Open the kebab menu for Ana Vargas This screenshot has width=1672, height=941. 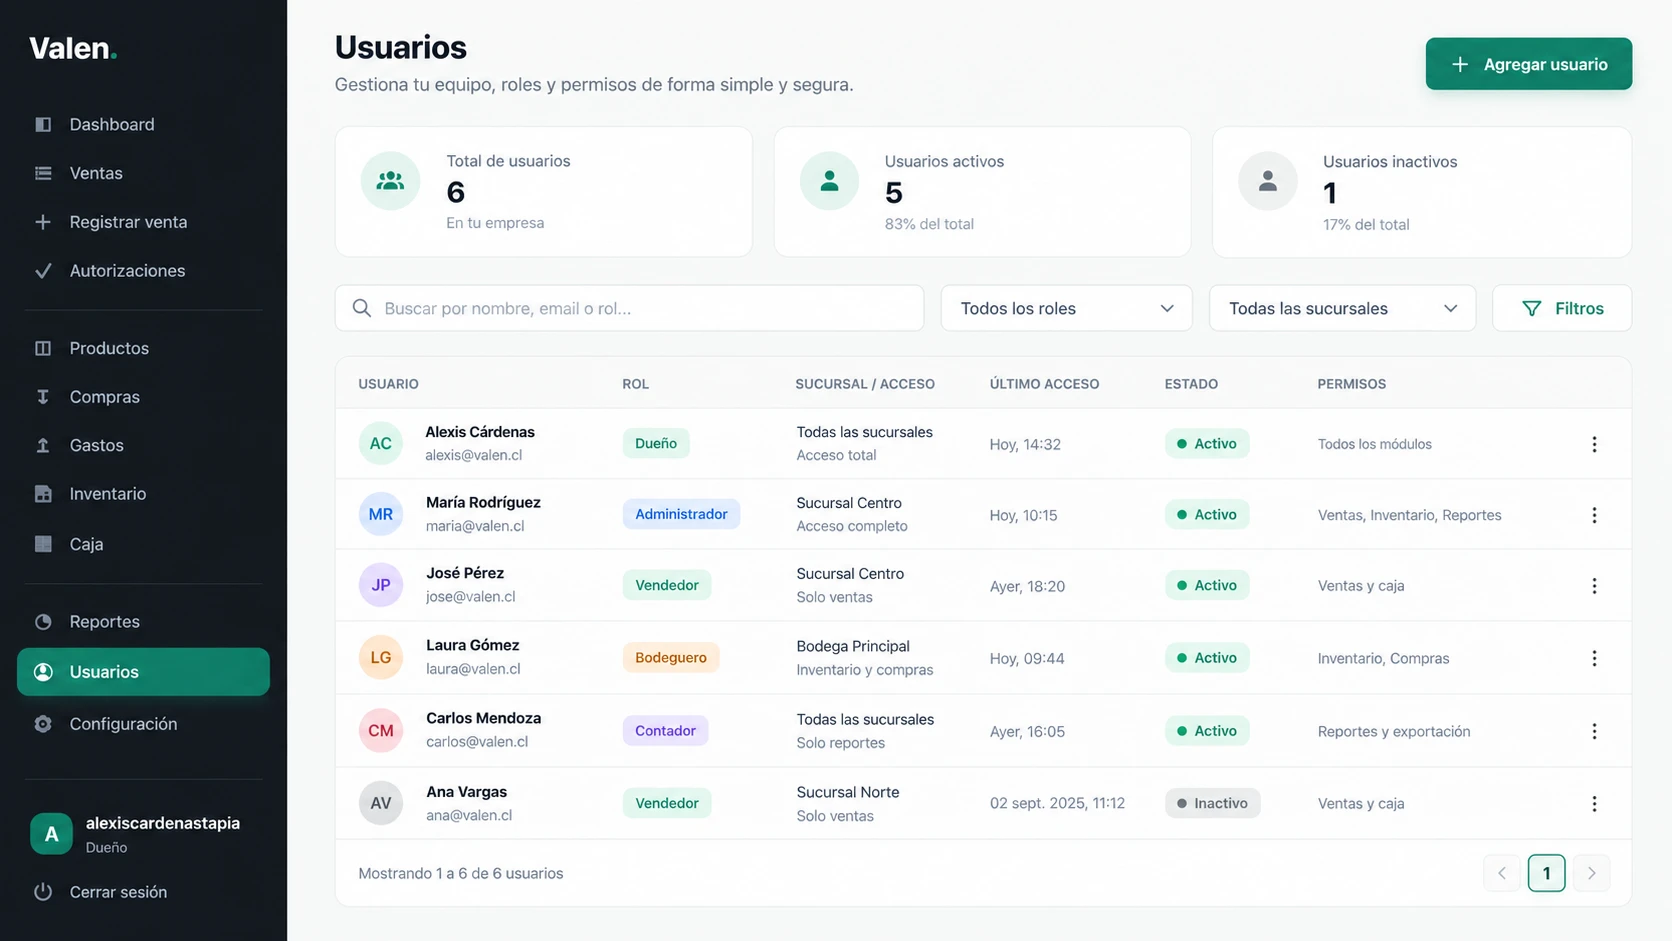1594,804
